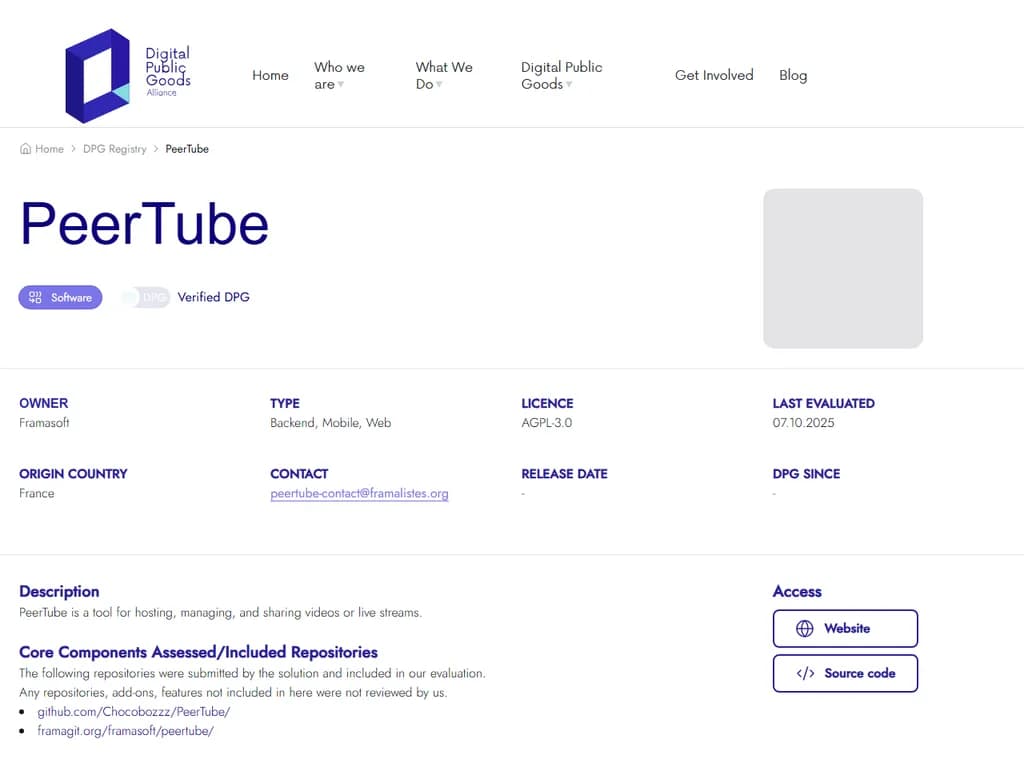Select PeerTube in the breadcrumb trail
Viewport: 1024px width, 768px height.
pos(187,148)
